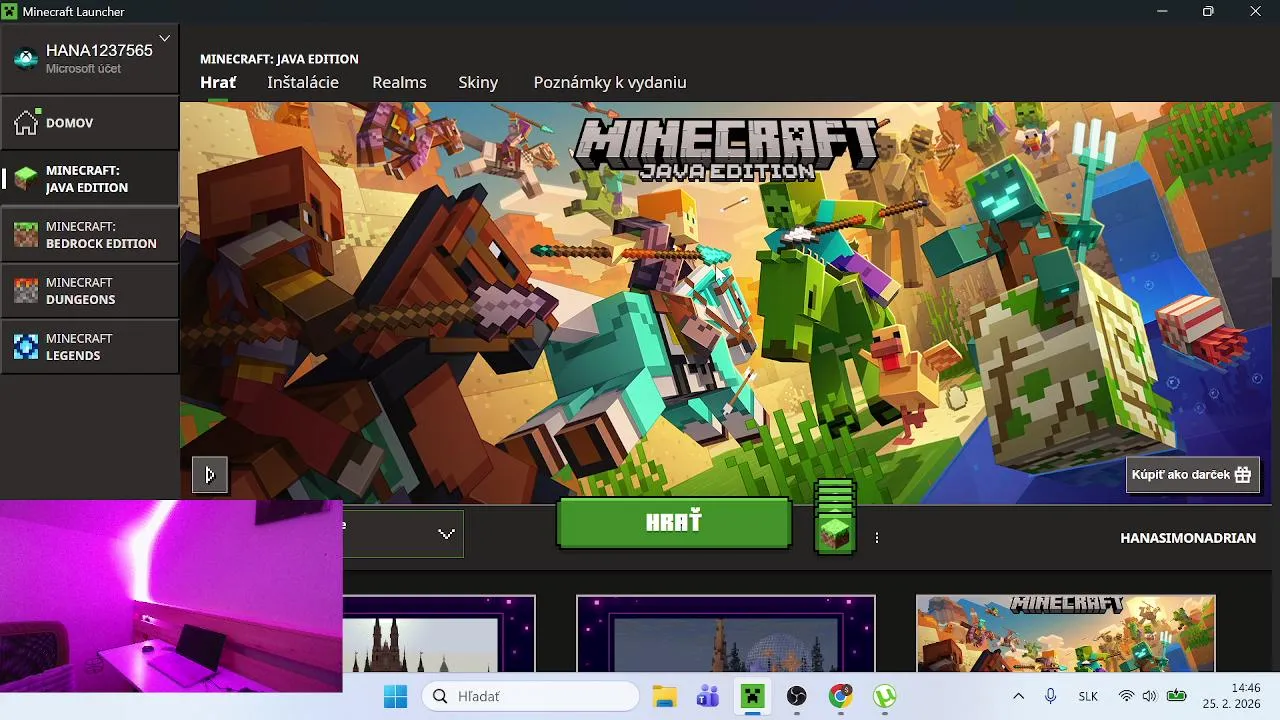The width and height of the screenshot is (1280, 720).
Task: Click the MINECRAFT: JAVA EDITION header title
Action: (x=279, y=59)
